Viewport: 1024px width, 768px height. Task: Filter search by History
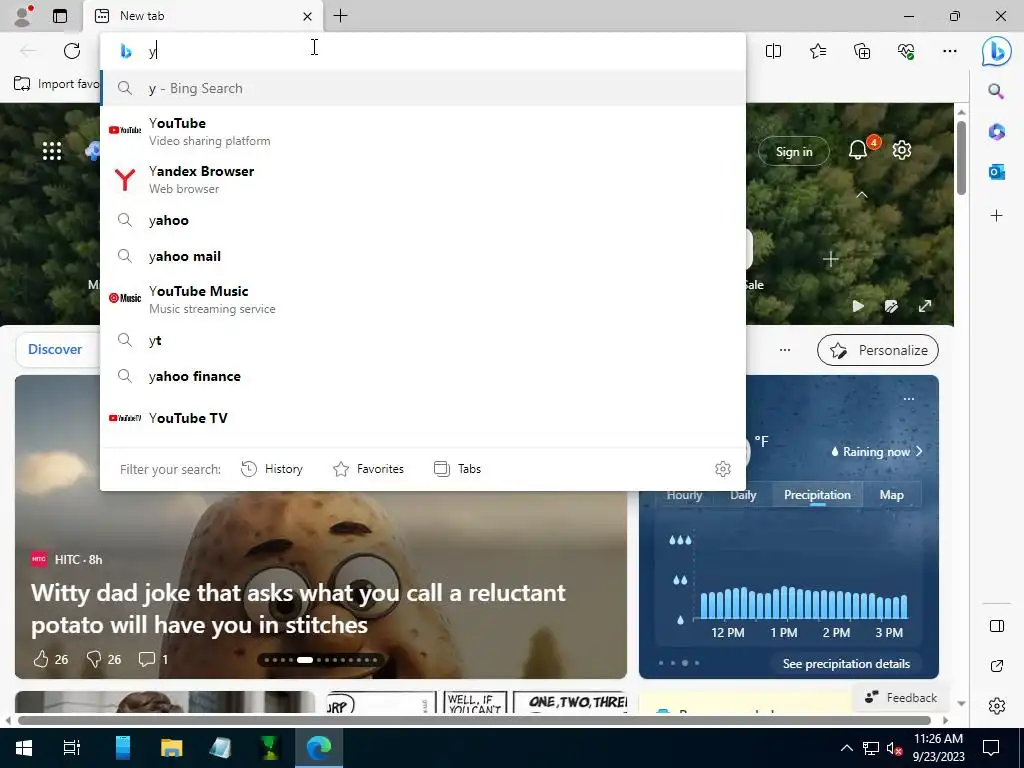click(272, 469)
